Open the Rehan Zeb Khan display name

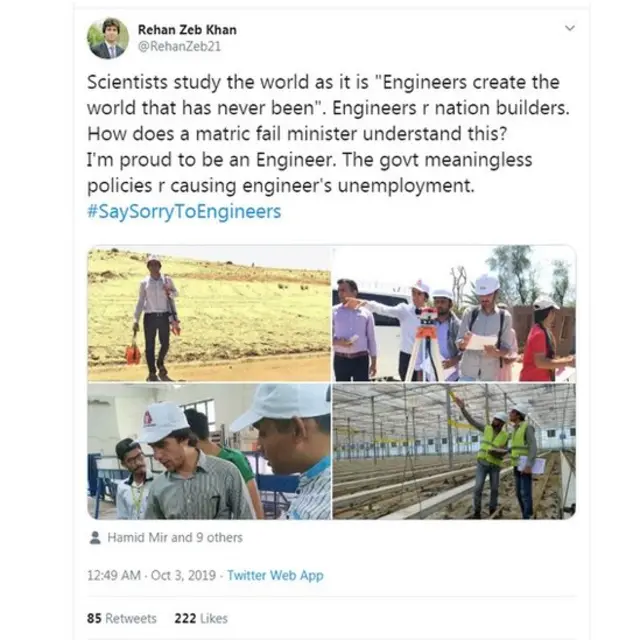[x=185, y=29]
